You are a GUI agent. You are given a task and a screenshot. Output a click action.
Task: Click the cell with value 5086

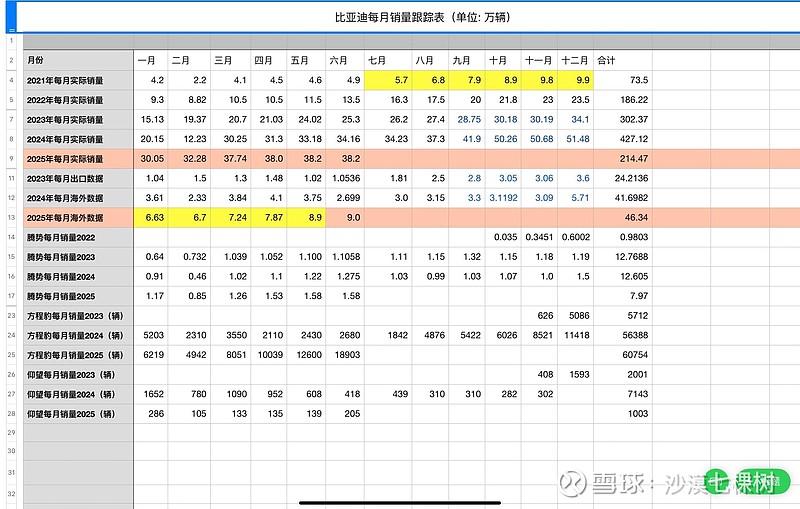[576, 316]
